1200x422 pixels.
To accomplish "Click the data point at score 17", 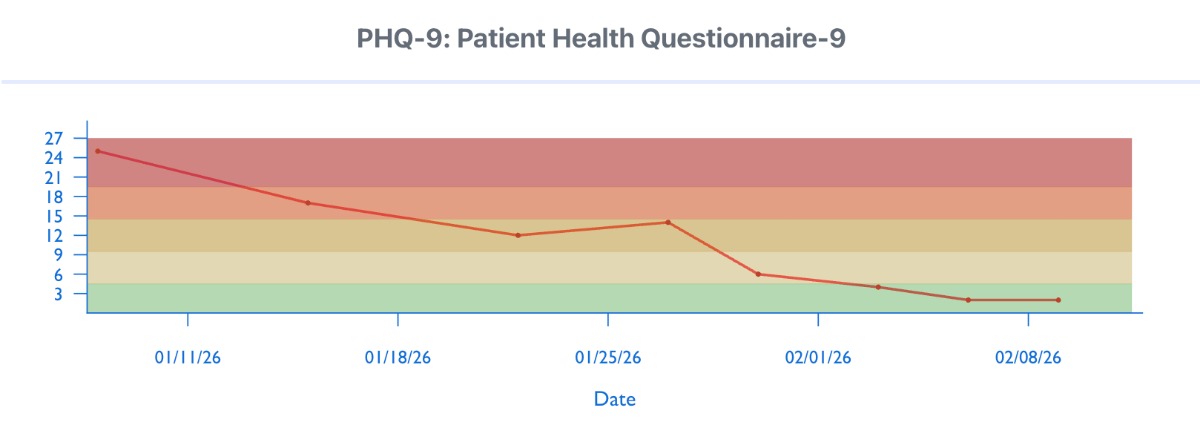I will pyautogui.click(x=308, y=203).
